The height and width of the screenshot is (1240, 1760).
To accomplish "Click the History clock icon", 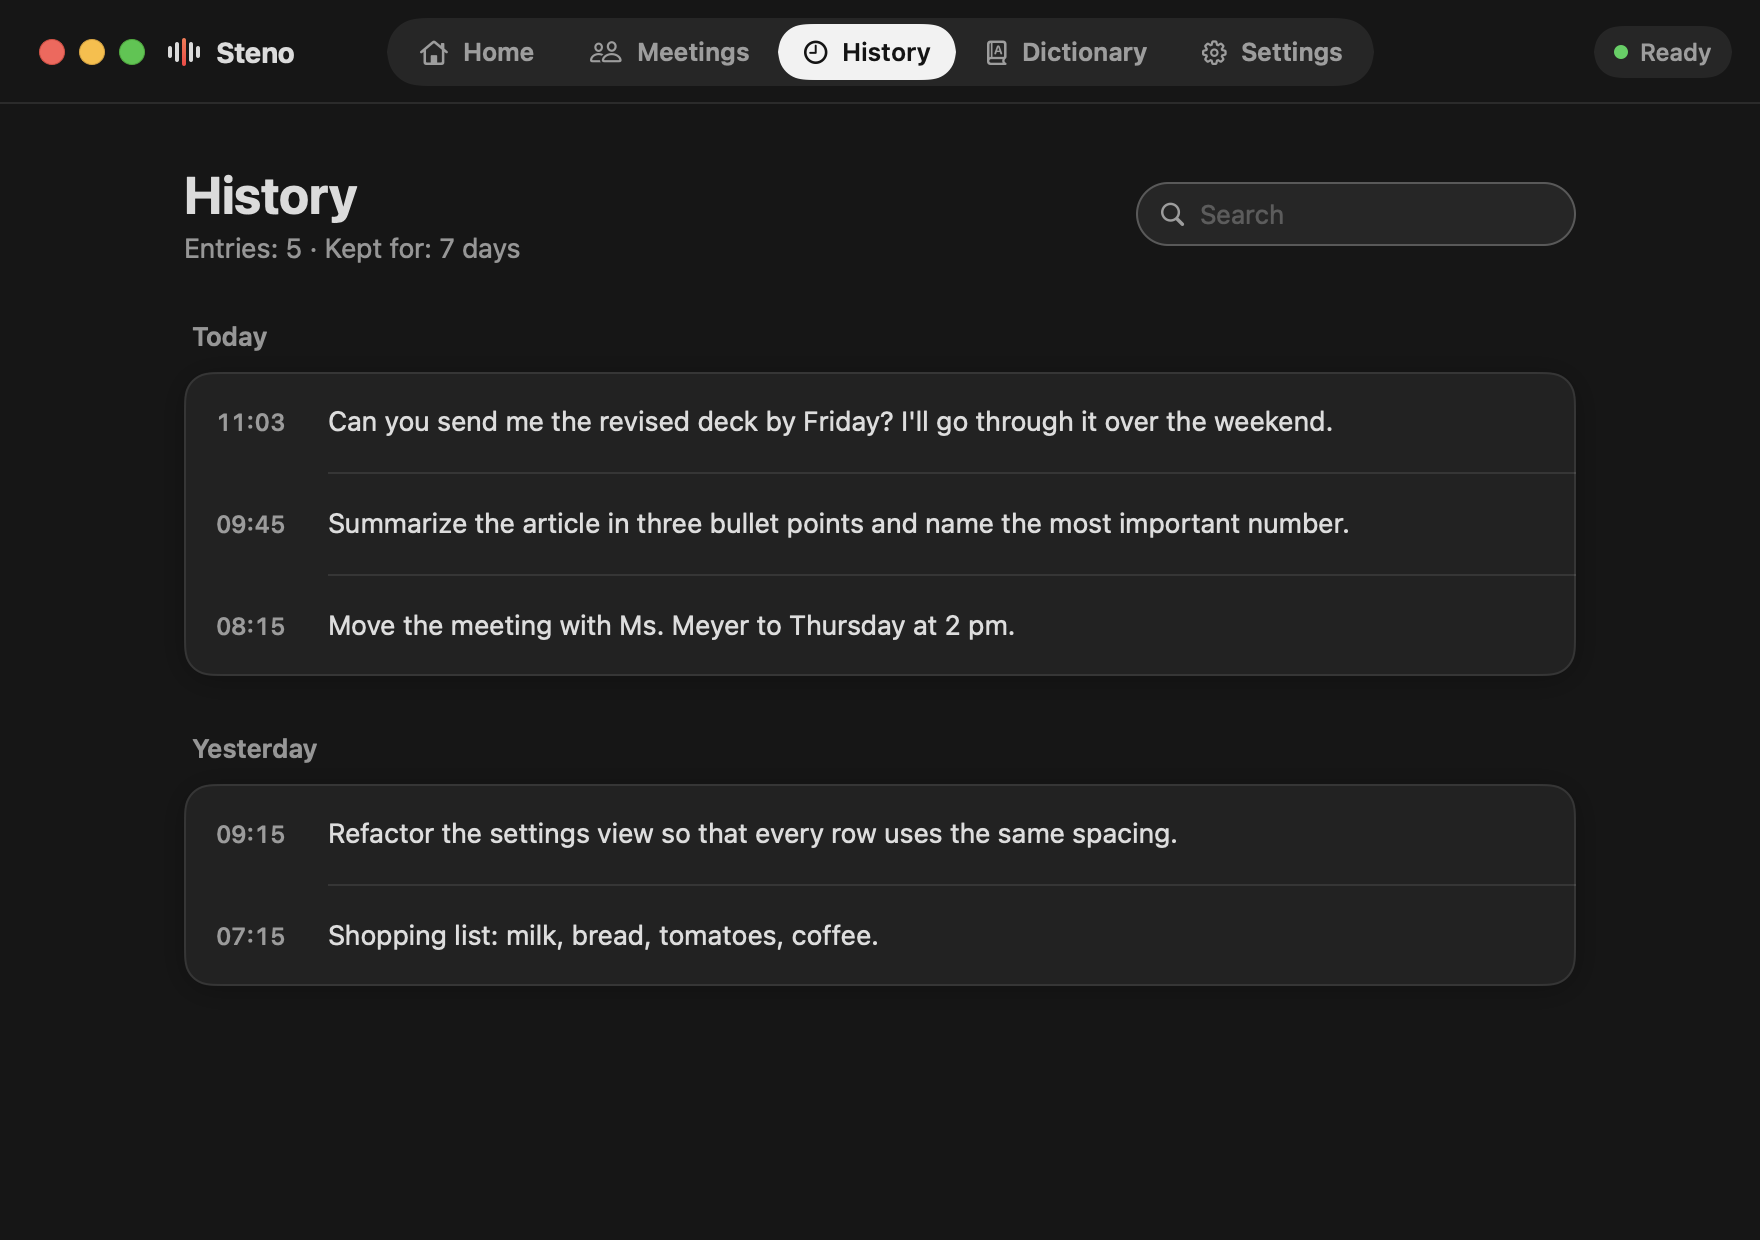I will (x=816, y=52).
